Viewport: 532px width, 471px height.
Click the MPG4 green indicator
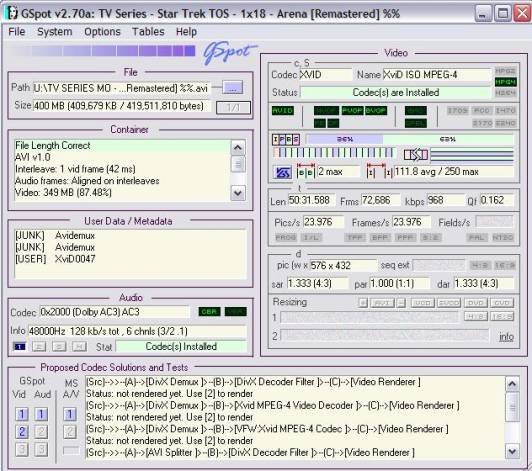[505, 82]
